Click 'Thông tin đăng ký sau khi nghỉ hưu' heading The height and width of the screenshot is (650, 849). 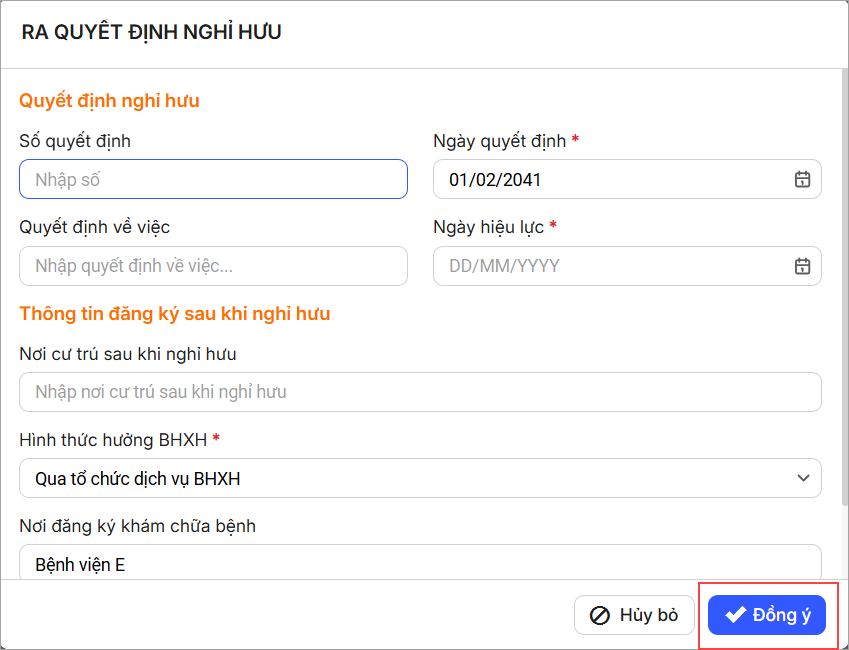click(175, 314)
